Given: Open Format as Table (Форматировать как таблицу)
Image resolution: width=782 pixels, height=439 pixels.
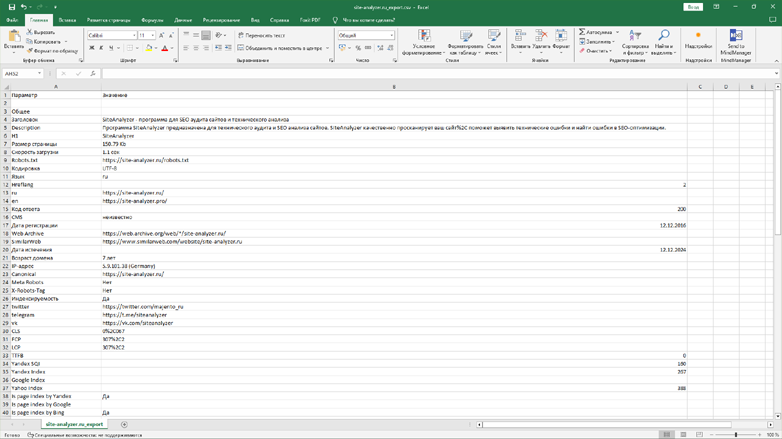Looking at the screenshot, I should (466, 42).
